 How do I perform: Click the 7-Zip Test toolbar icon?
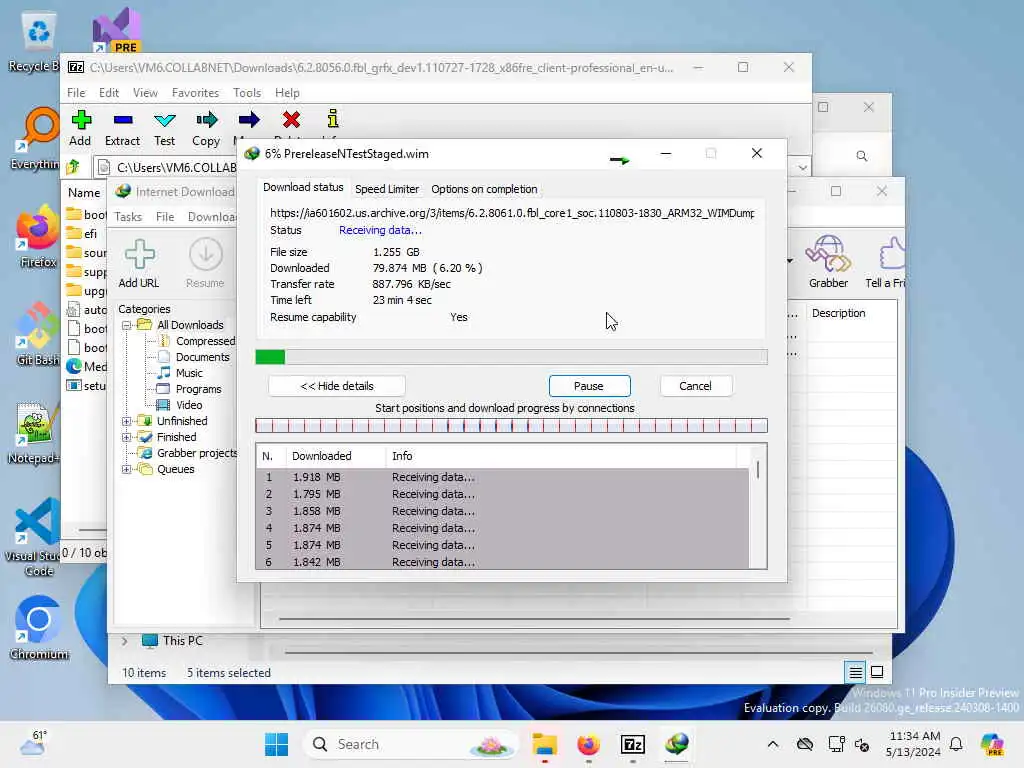[165, 120]
